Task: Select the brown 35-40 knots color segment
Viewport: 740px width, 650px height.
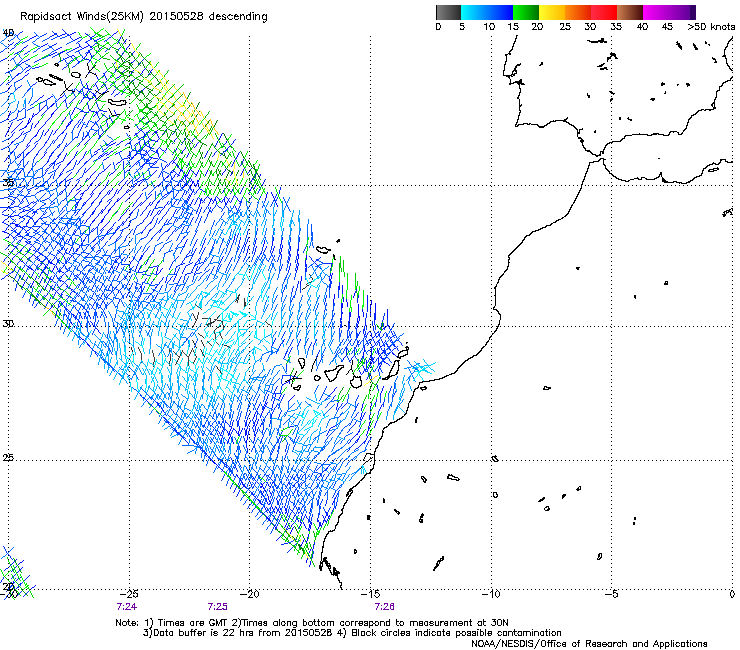Action: click(x=630, y=12)
